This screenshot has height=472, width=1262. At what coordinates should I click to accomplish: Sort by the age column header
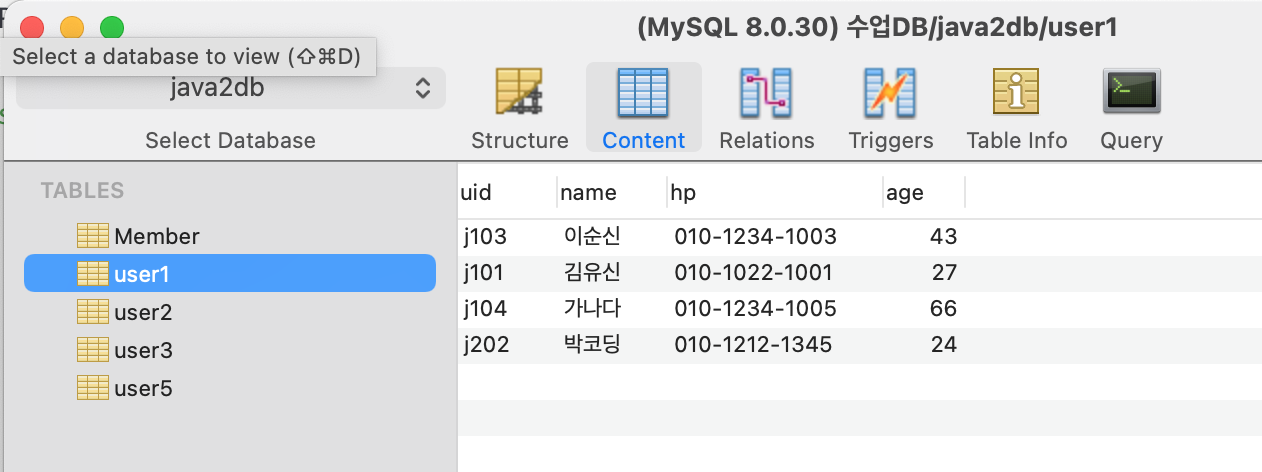[x=925, y=193]
